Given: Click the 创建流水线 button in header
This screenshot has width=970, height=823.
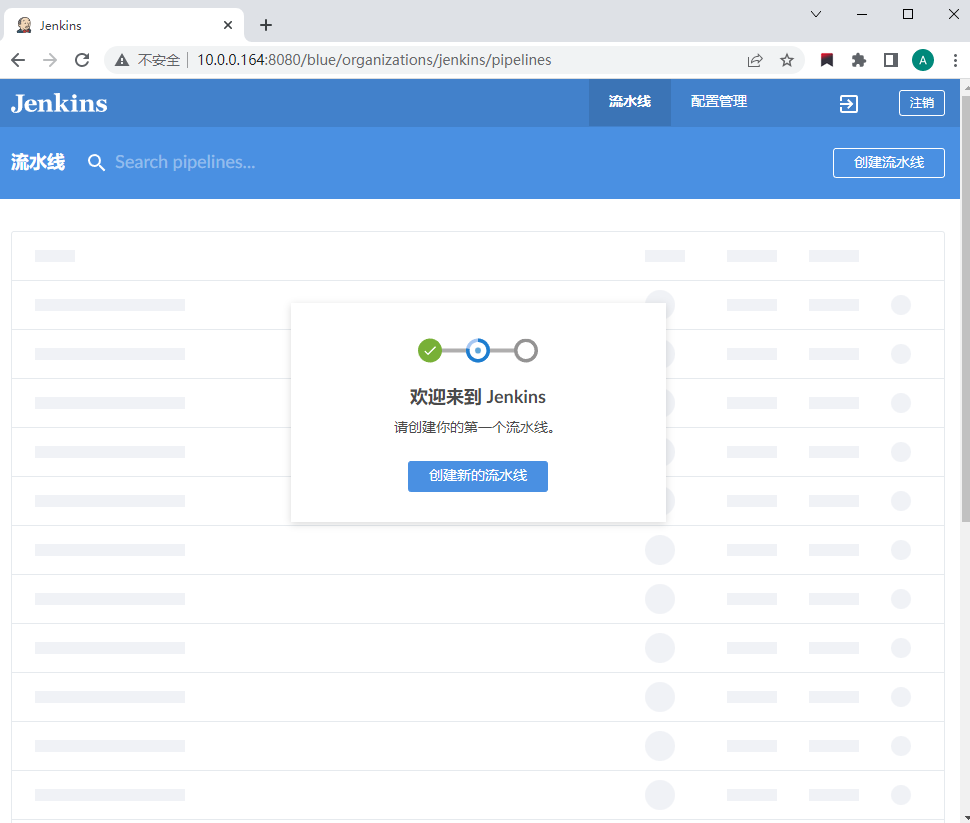Looking at the screenshot, I should click(x=888, y=163).
